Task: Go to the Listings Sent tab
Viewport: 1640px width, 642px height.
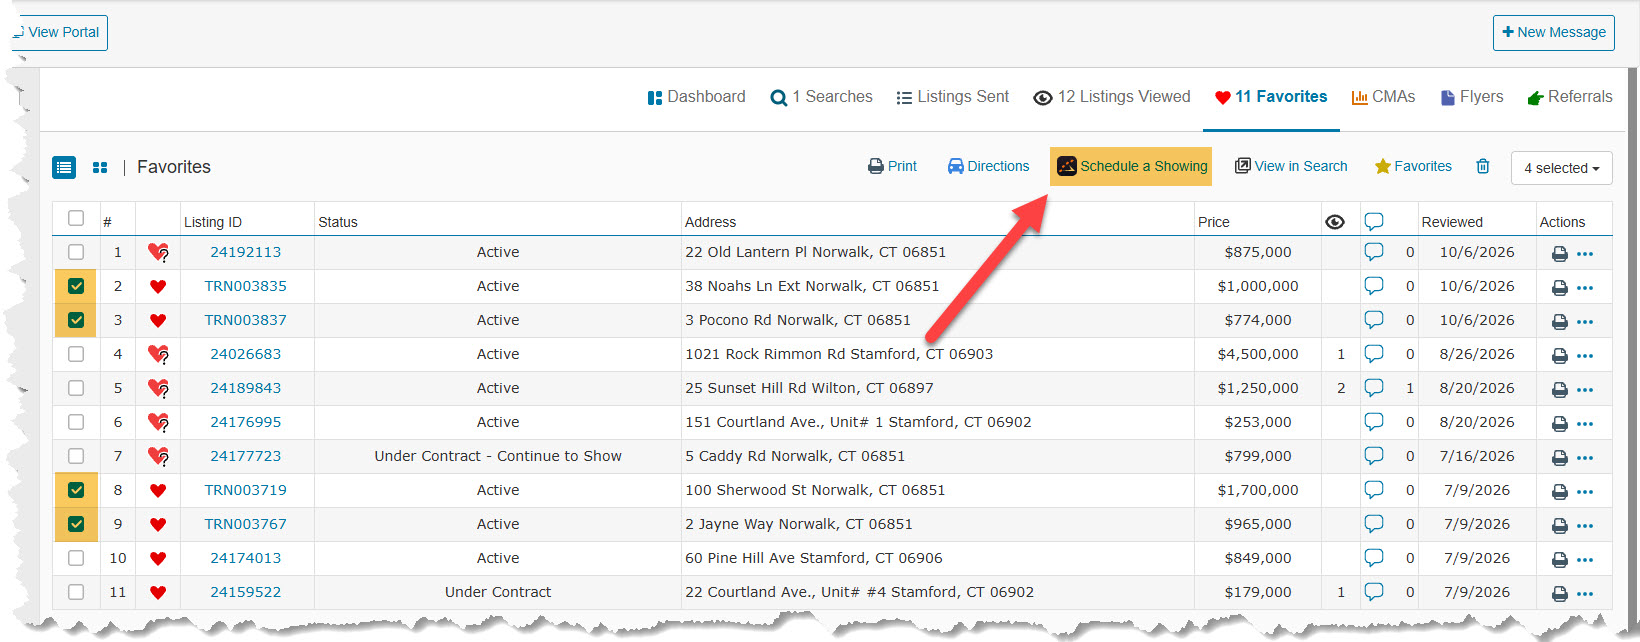Action: coord(953,97)
